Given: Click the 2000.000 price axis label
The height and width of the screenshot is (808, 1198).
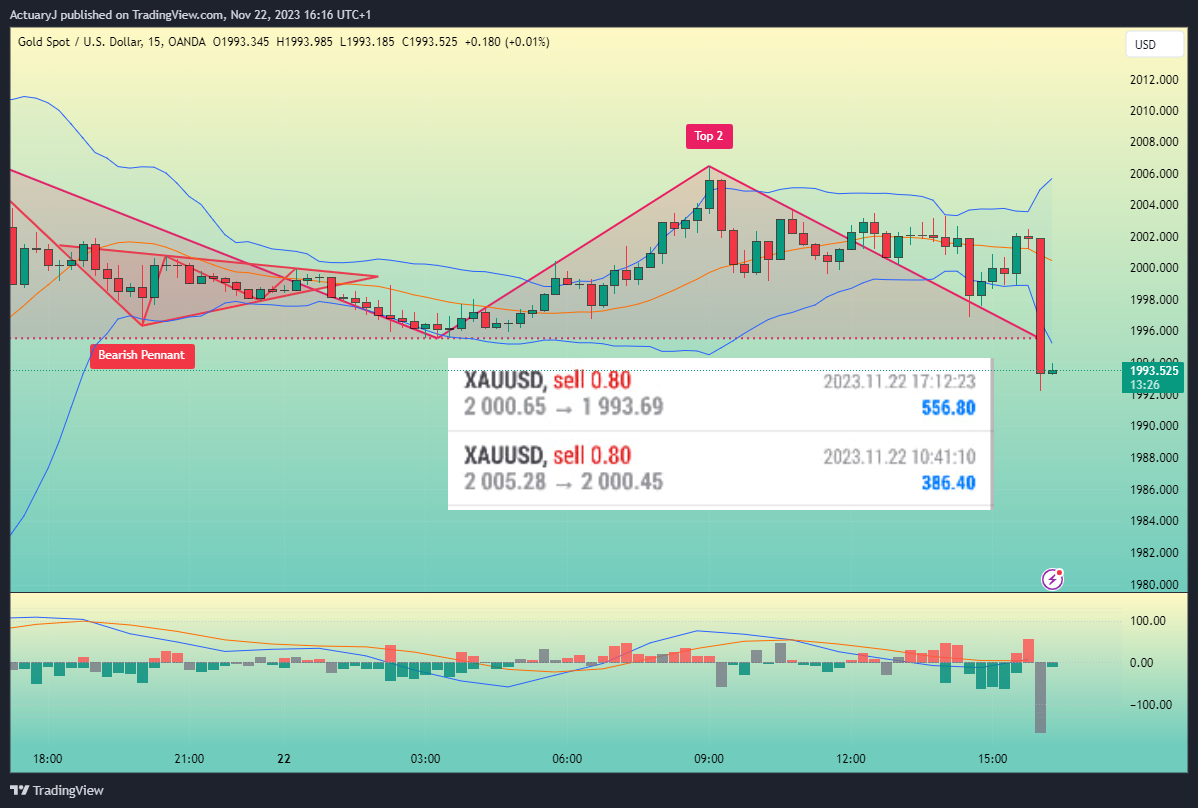Looking at the screenshot, I should pos(1154,268).
